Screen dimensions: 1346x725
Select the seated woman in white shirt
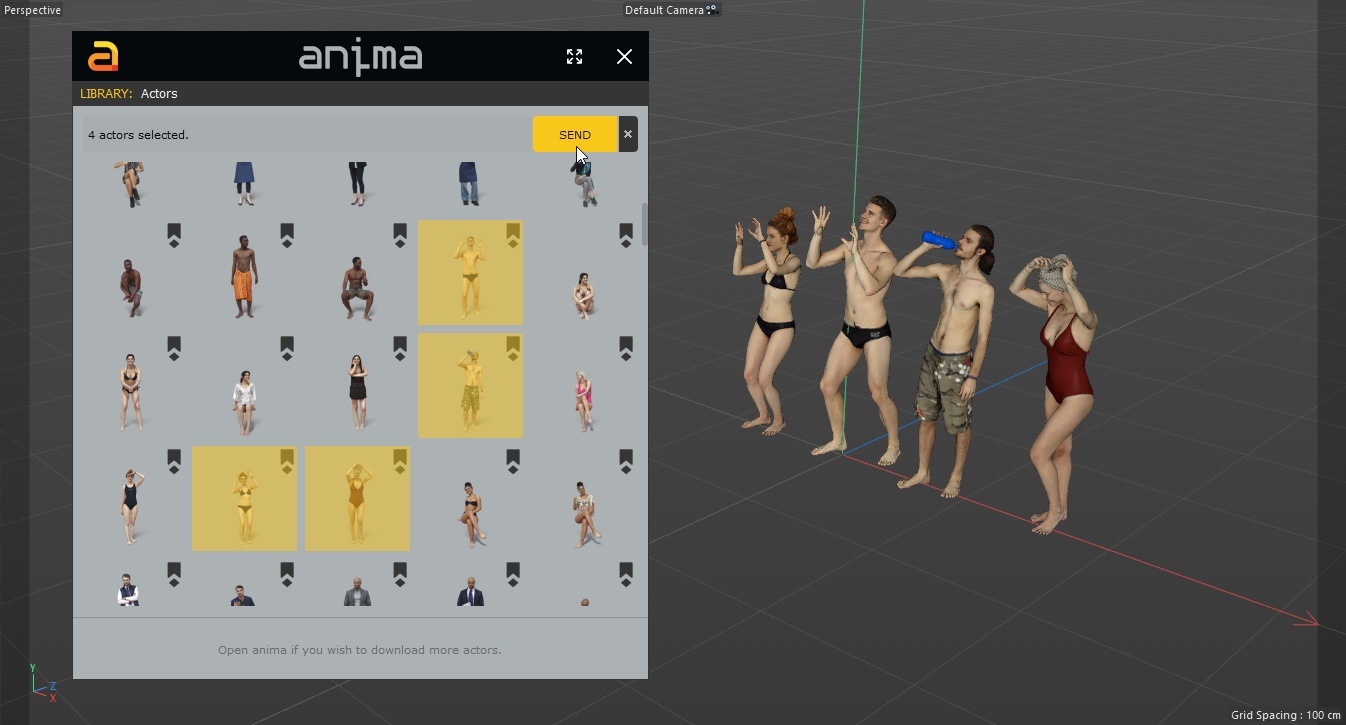(244, 402)
